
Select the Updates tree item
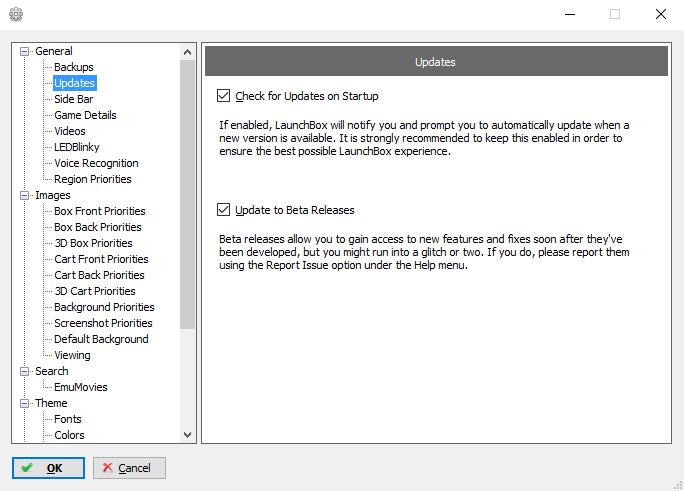click(x=75, y=83)
